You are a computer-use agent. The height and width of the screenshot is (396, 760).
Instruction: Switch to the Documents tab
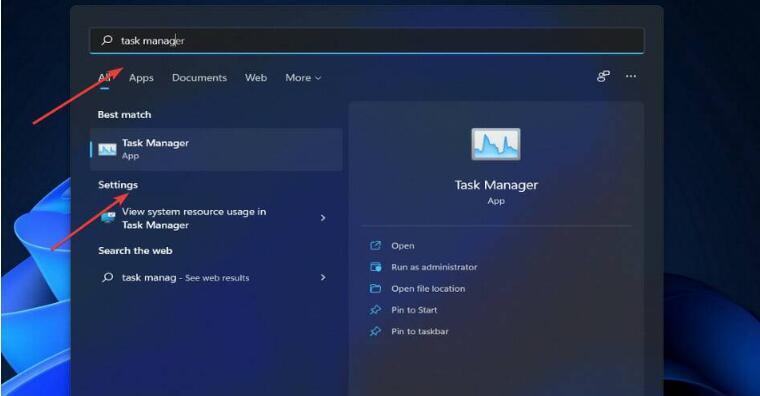(x=199, y=78)
